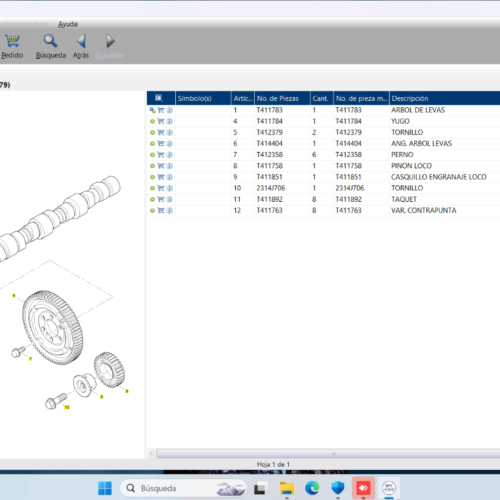Screen dimensions: 500x500
Task: Click status icon of ARBOL DE LEVAS row
Action: click(x=152, y=110)
